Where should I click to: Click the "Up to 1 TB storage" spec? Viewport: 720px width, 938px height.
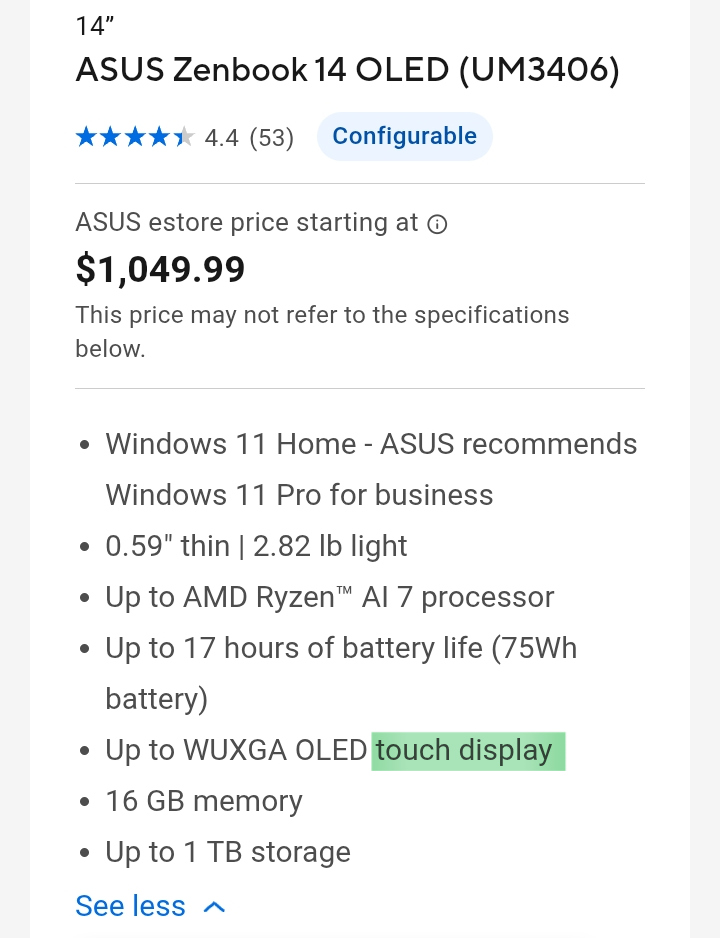click(228, 853)
